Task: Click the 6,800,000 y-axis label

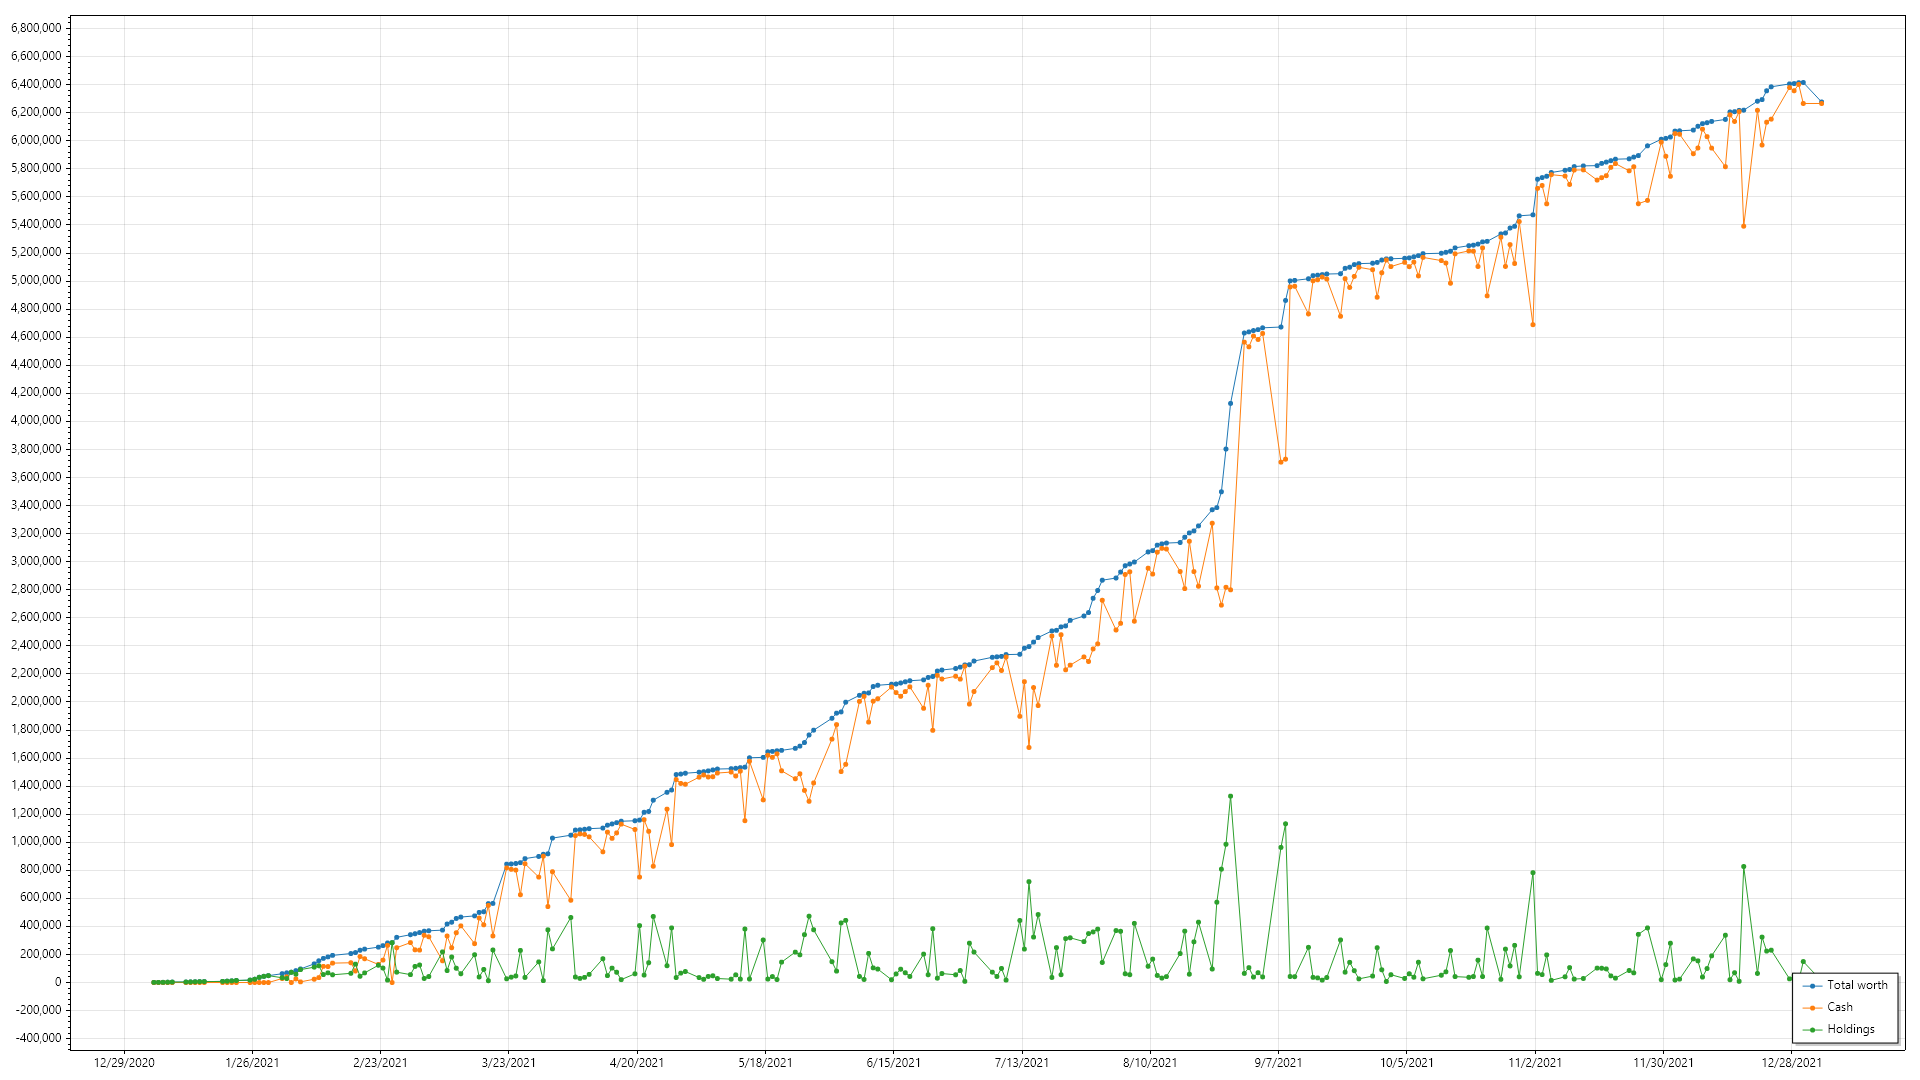Action: point(36,27)
